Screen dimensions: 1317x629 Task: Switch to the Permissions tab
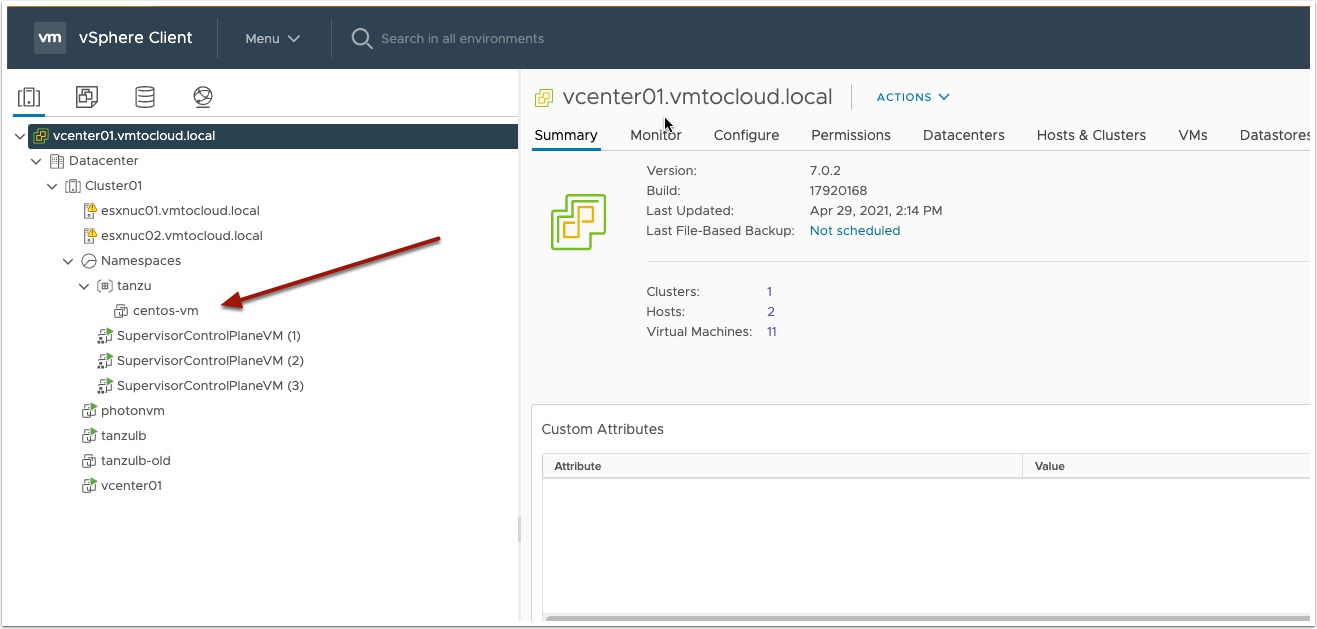point(851,135)
